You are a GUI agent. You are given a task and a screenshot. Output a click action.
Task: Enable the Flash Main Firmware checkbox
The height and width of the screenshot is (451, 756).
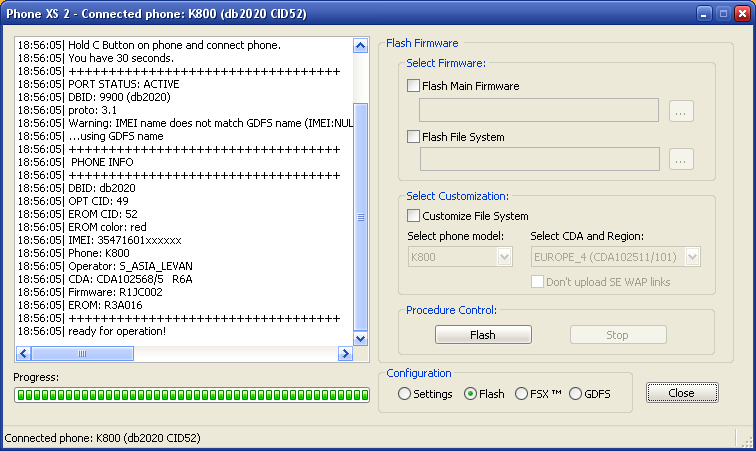[x=414, y=86]
